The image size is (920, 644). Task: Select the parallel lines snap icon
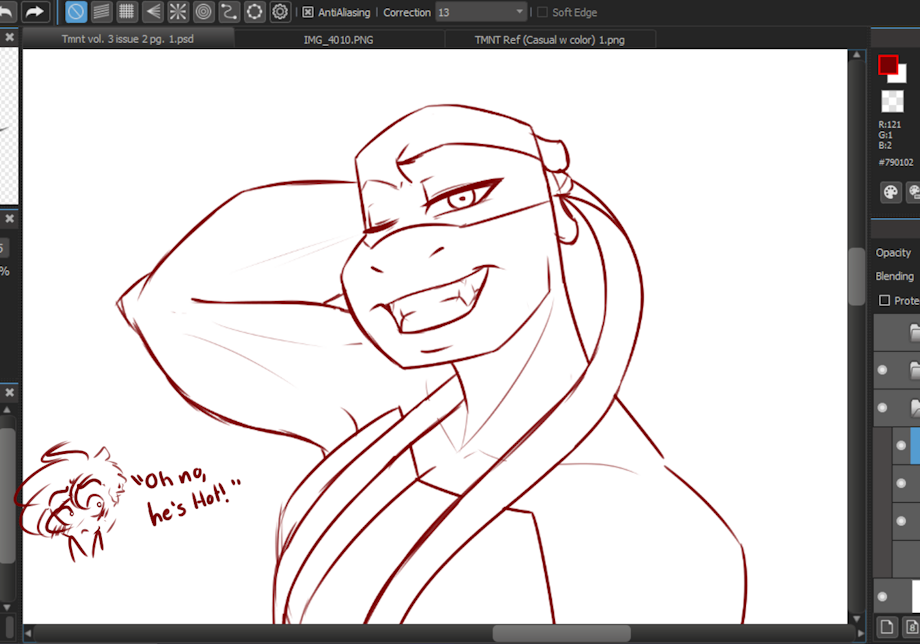click(x=102, y=12)
